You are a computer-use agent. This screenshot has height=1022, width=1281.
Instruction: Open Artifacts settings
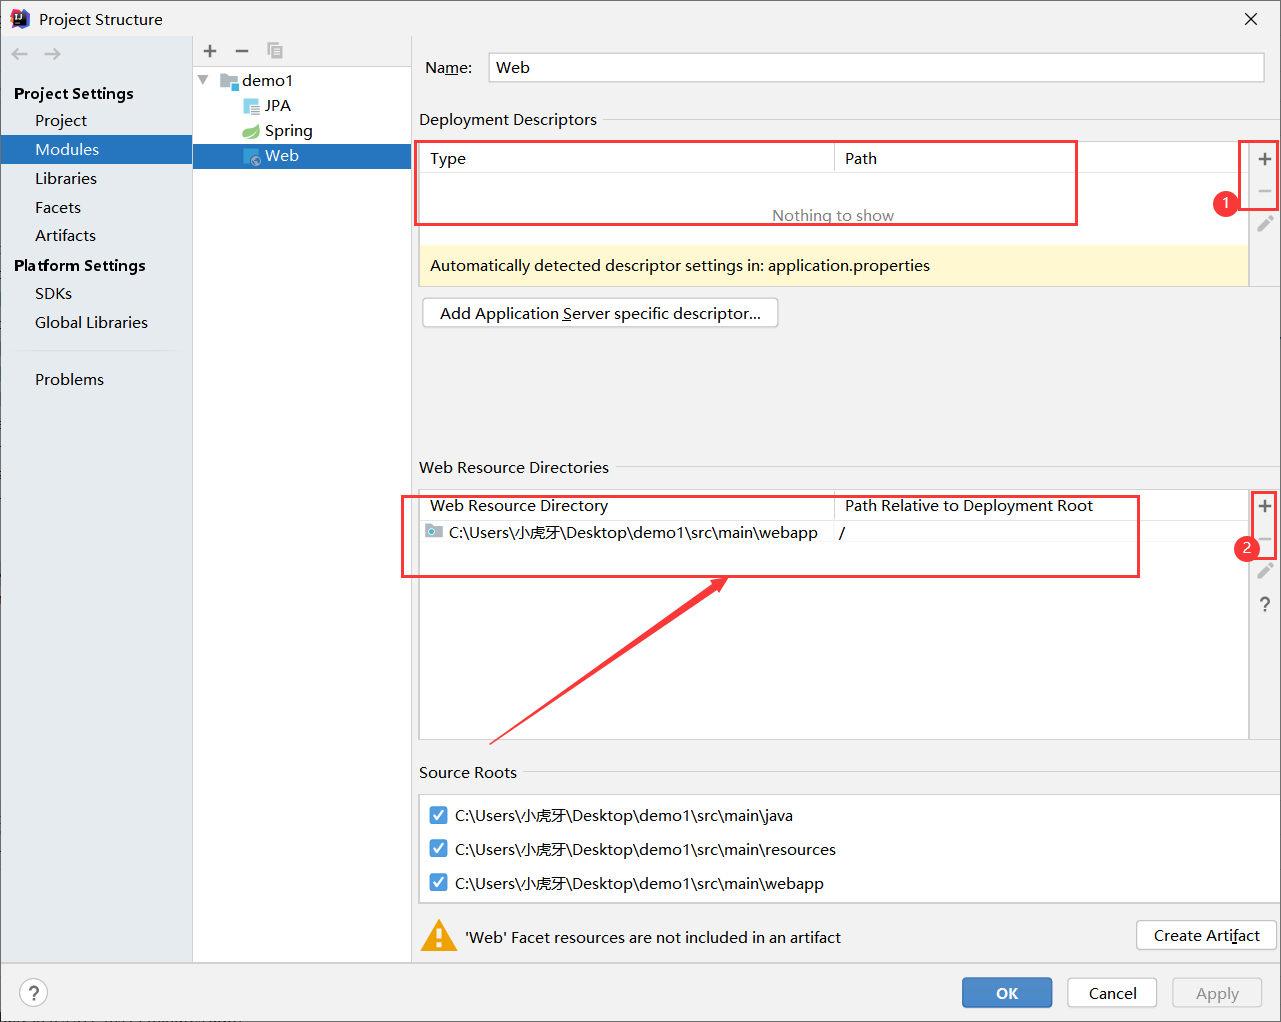[x=66, y=236]
